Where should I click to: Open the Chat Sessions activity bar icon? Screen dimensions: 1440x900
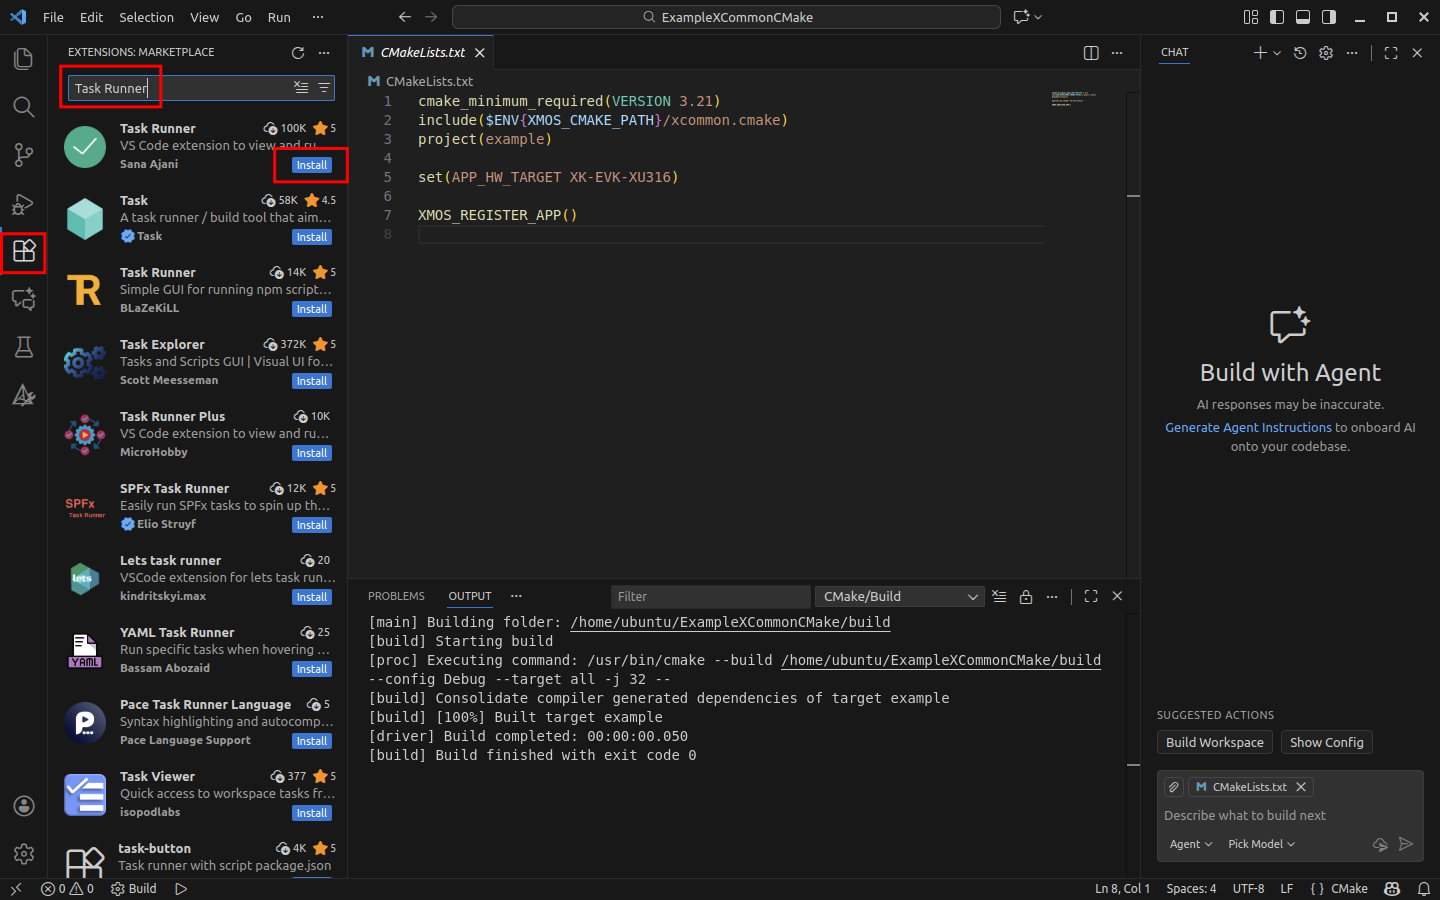point(24,299)
